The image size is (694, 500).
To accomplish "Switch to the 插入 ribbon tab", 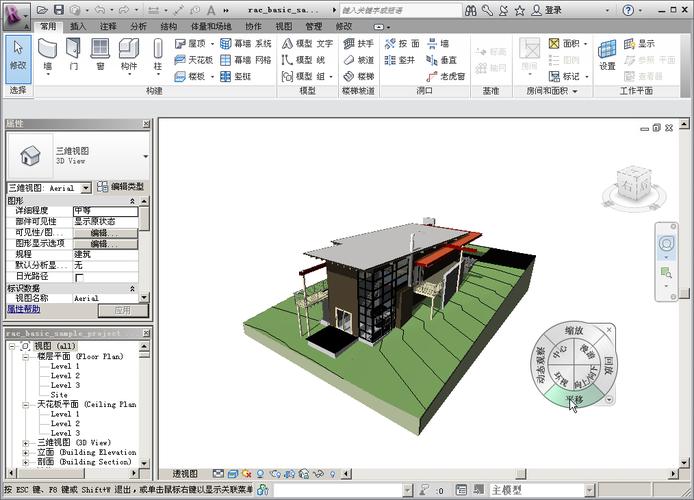I will pos(78,26).
